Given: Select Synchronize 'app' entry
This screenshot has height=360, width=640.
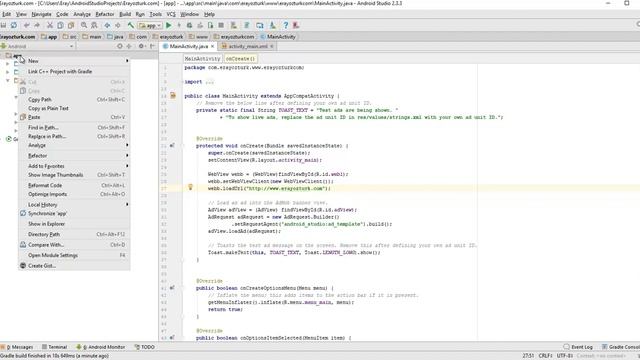Looking at the screenshot, I should point(74,213).
